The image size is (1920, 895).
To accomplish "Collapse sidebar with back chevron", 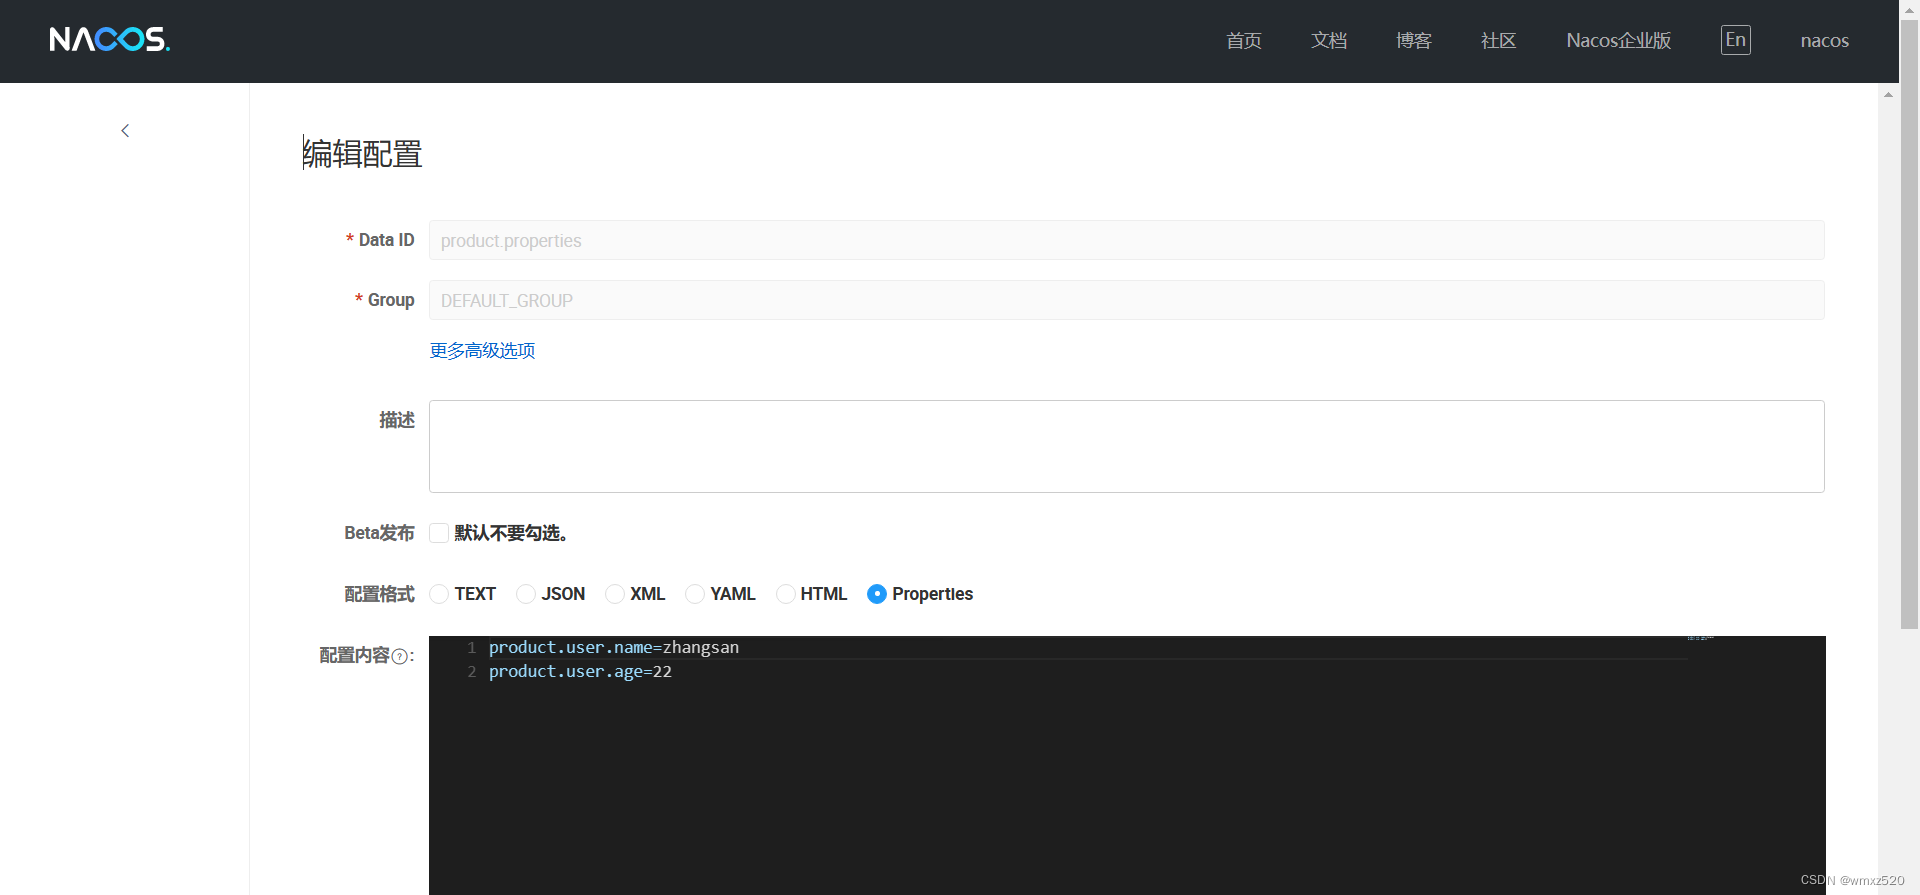I will point(125,131).
